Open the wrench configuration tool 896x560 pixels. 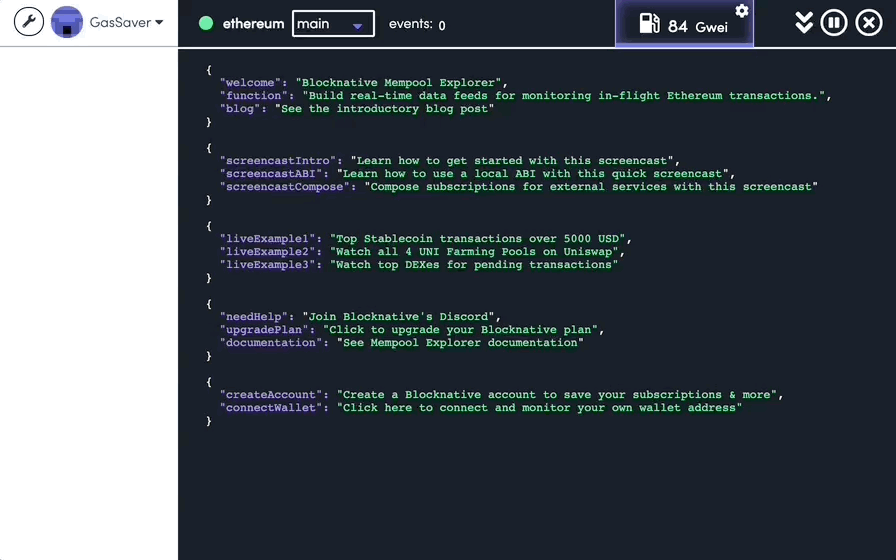tap(29, 22)
